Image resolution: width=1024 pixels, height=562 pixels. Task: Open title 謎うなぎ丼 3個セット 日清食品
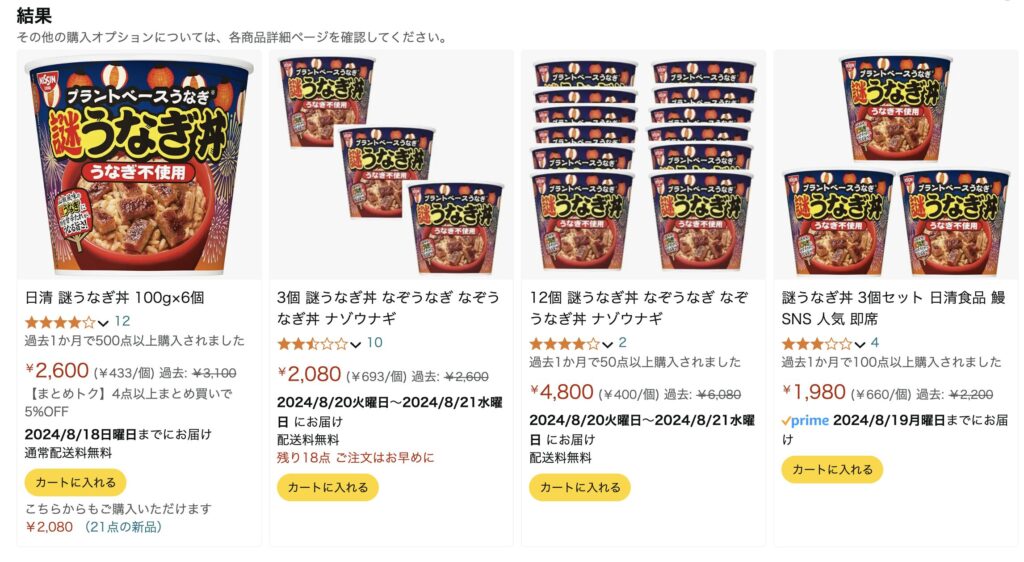(893, 308)
